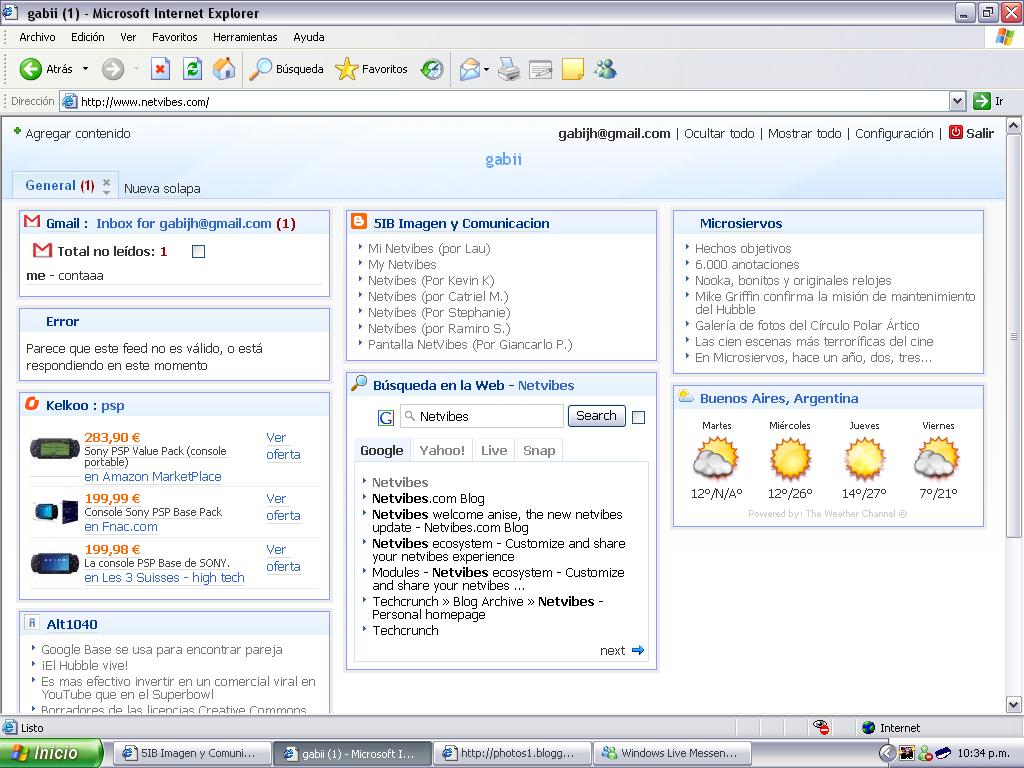
Task: Click the Gmail icon in widget header
Action: (32, 221)
